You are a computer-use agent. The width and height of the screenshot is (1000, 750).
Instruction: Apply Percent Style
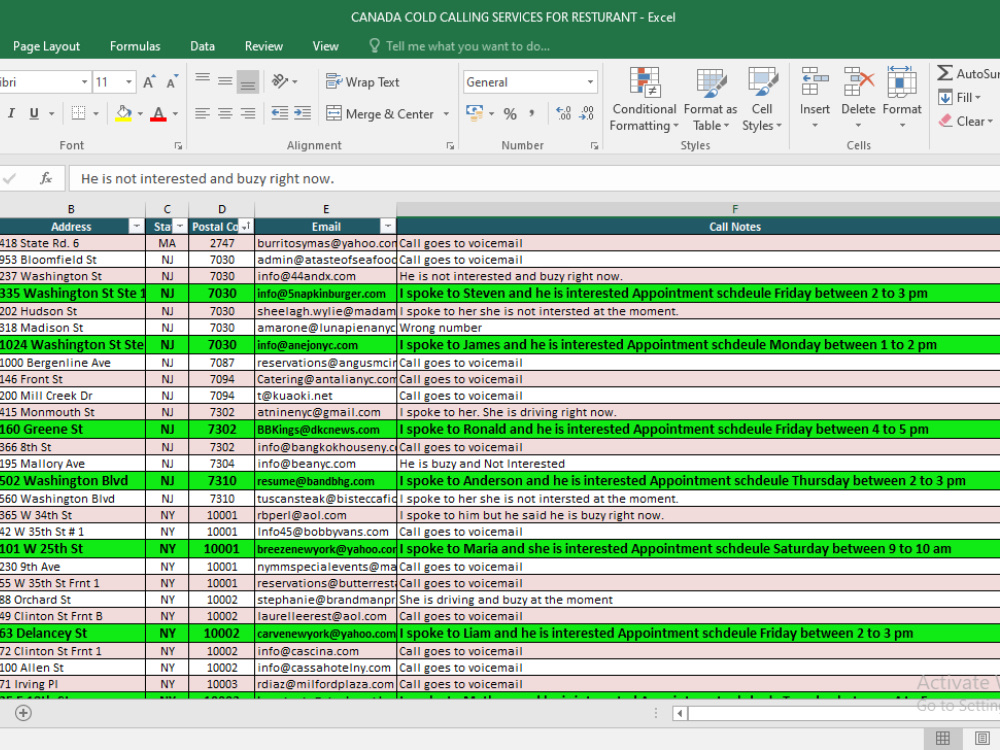(510, 114)
